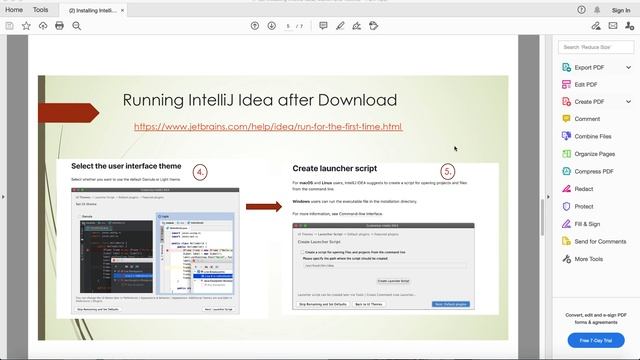Click the current page number field
Viewport: 640px width, 360px height.
(x=288, y=26)
